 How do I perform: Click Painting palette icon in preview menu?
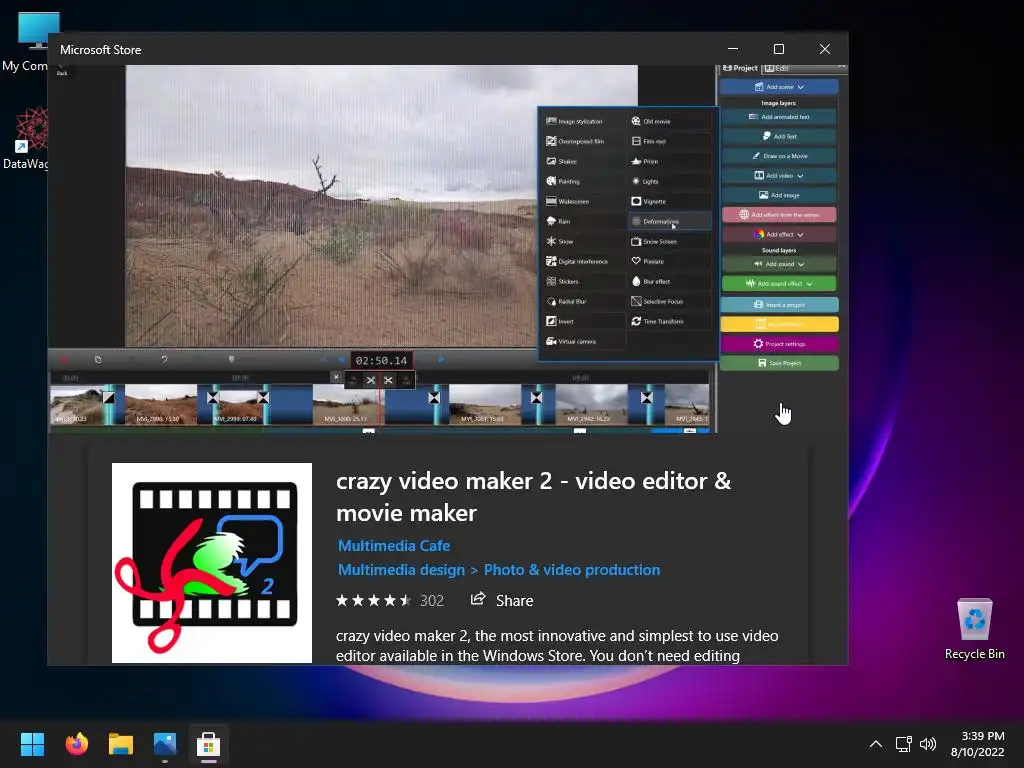551,181
